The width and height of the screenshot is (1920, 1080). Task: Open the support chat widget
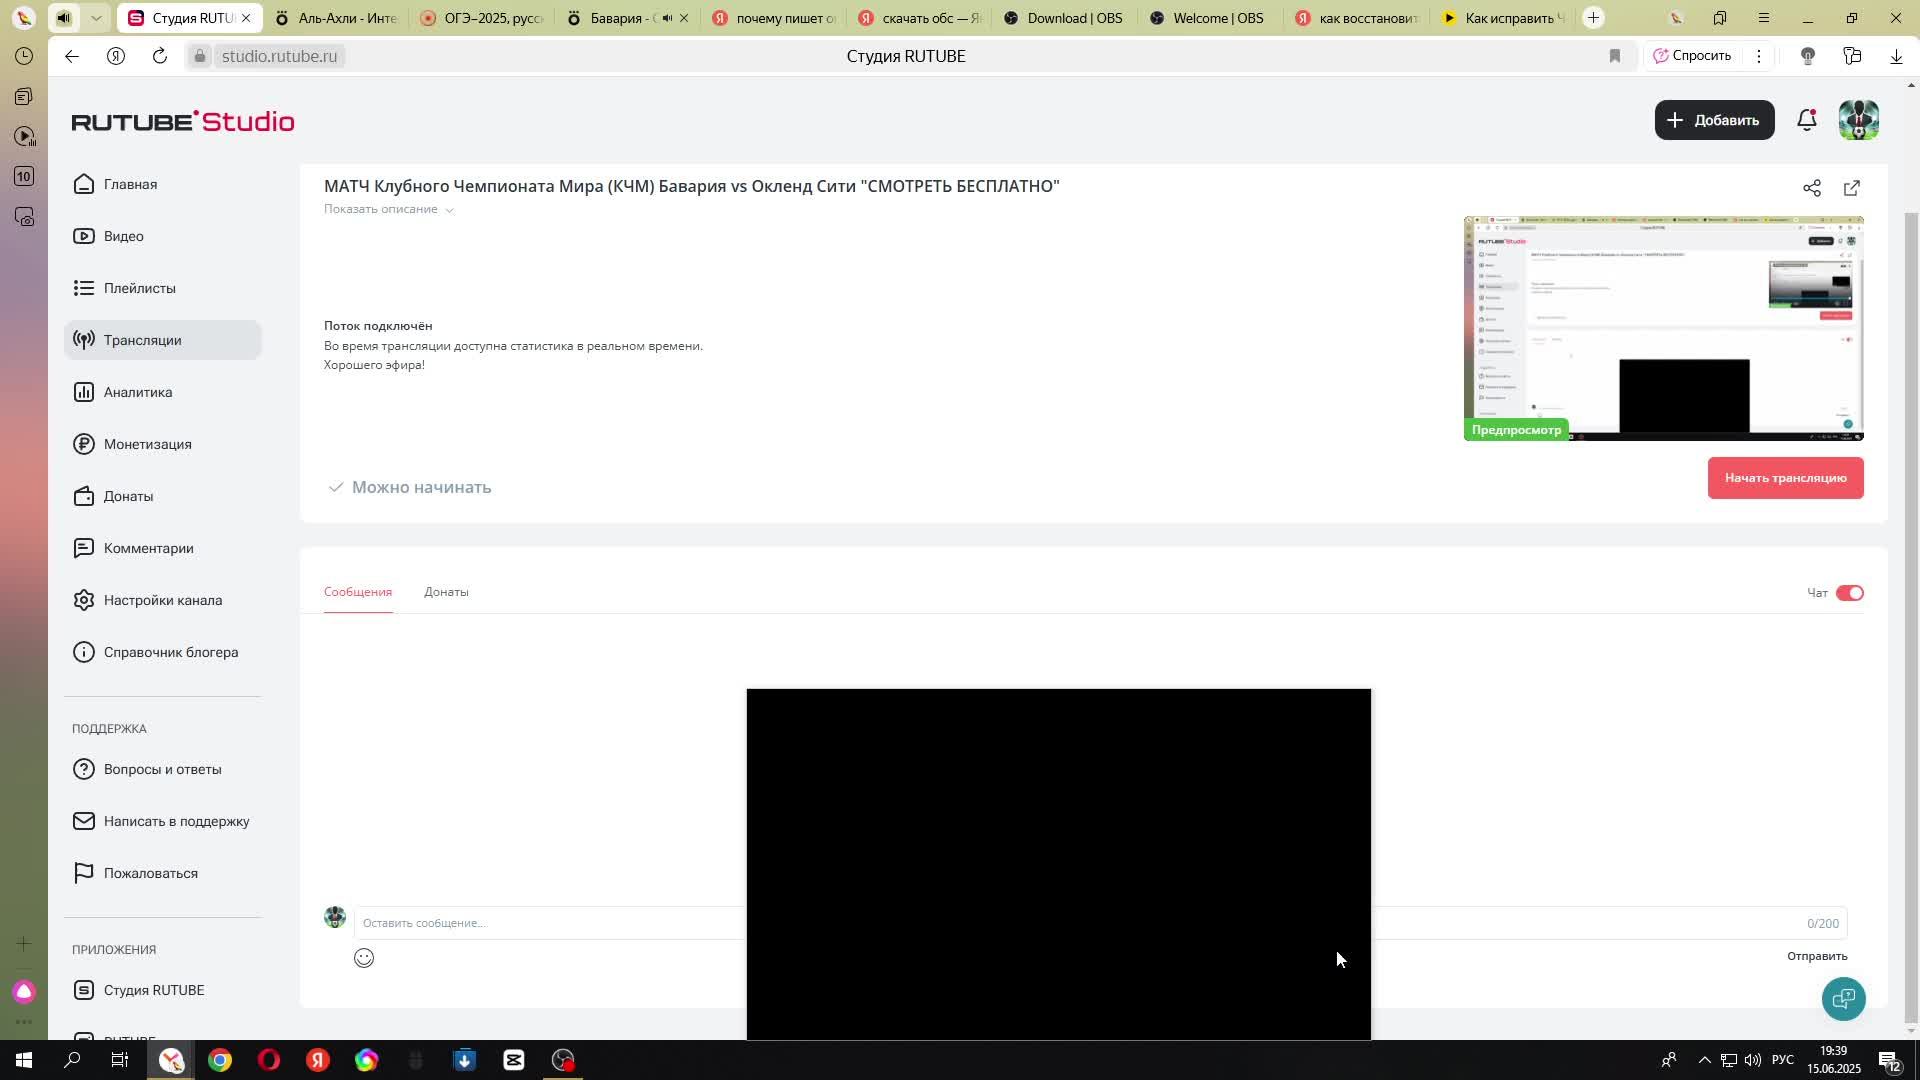tap(1843, 998)
